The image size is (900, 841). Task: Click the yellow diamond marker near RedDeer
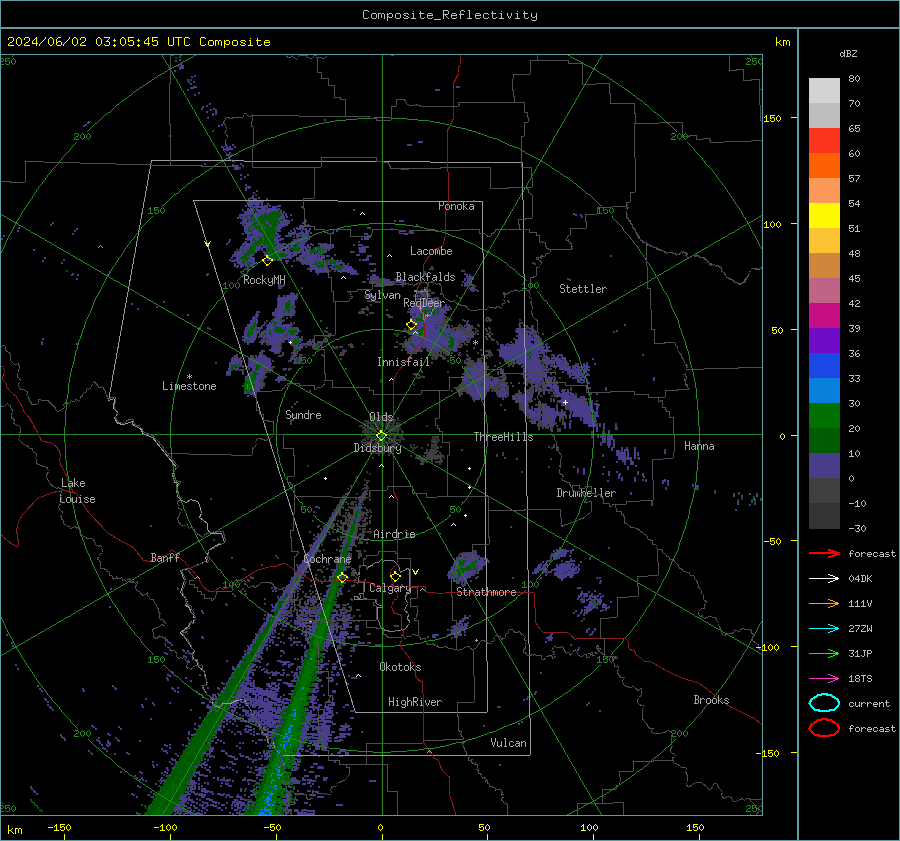pos(412,325)
